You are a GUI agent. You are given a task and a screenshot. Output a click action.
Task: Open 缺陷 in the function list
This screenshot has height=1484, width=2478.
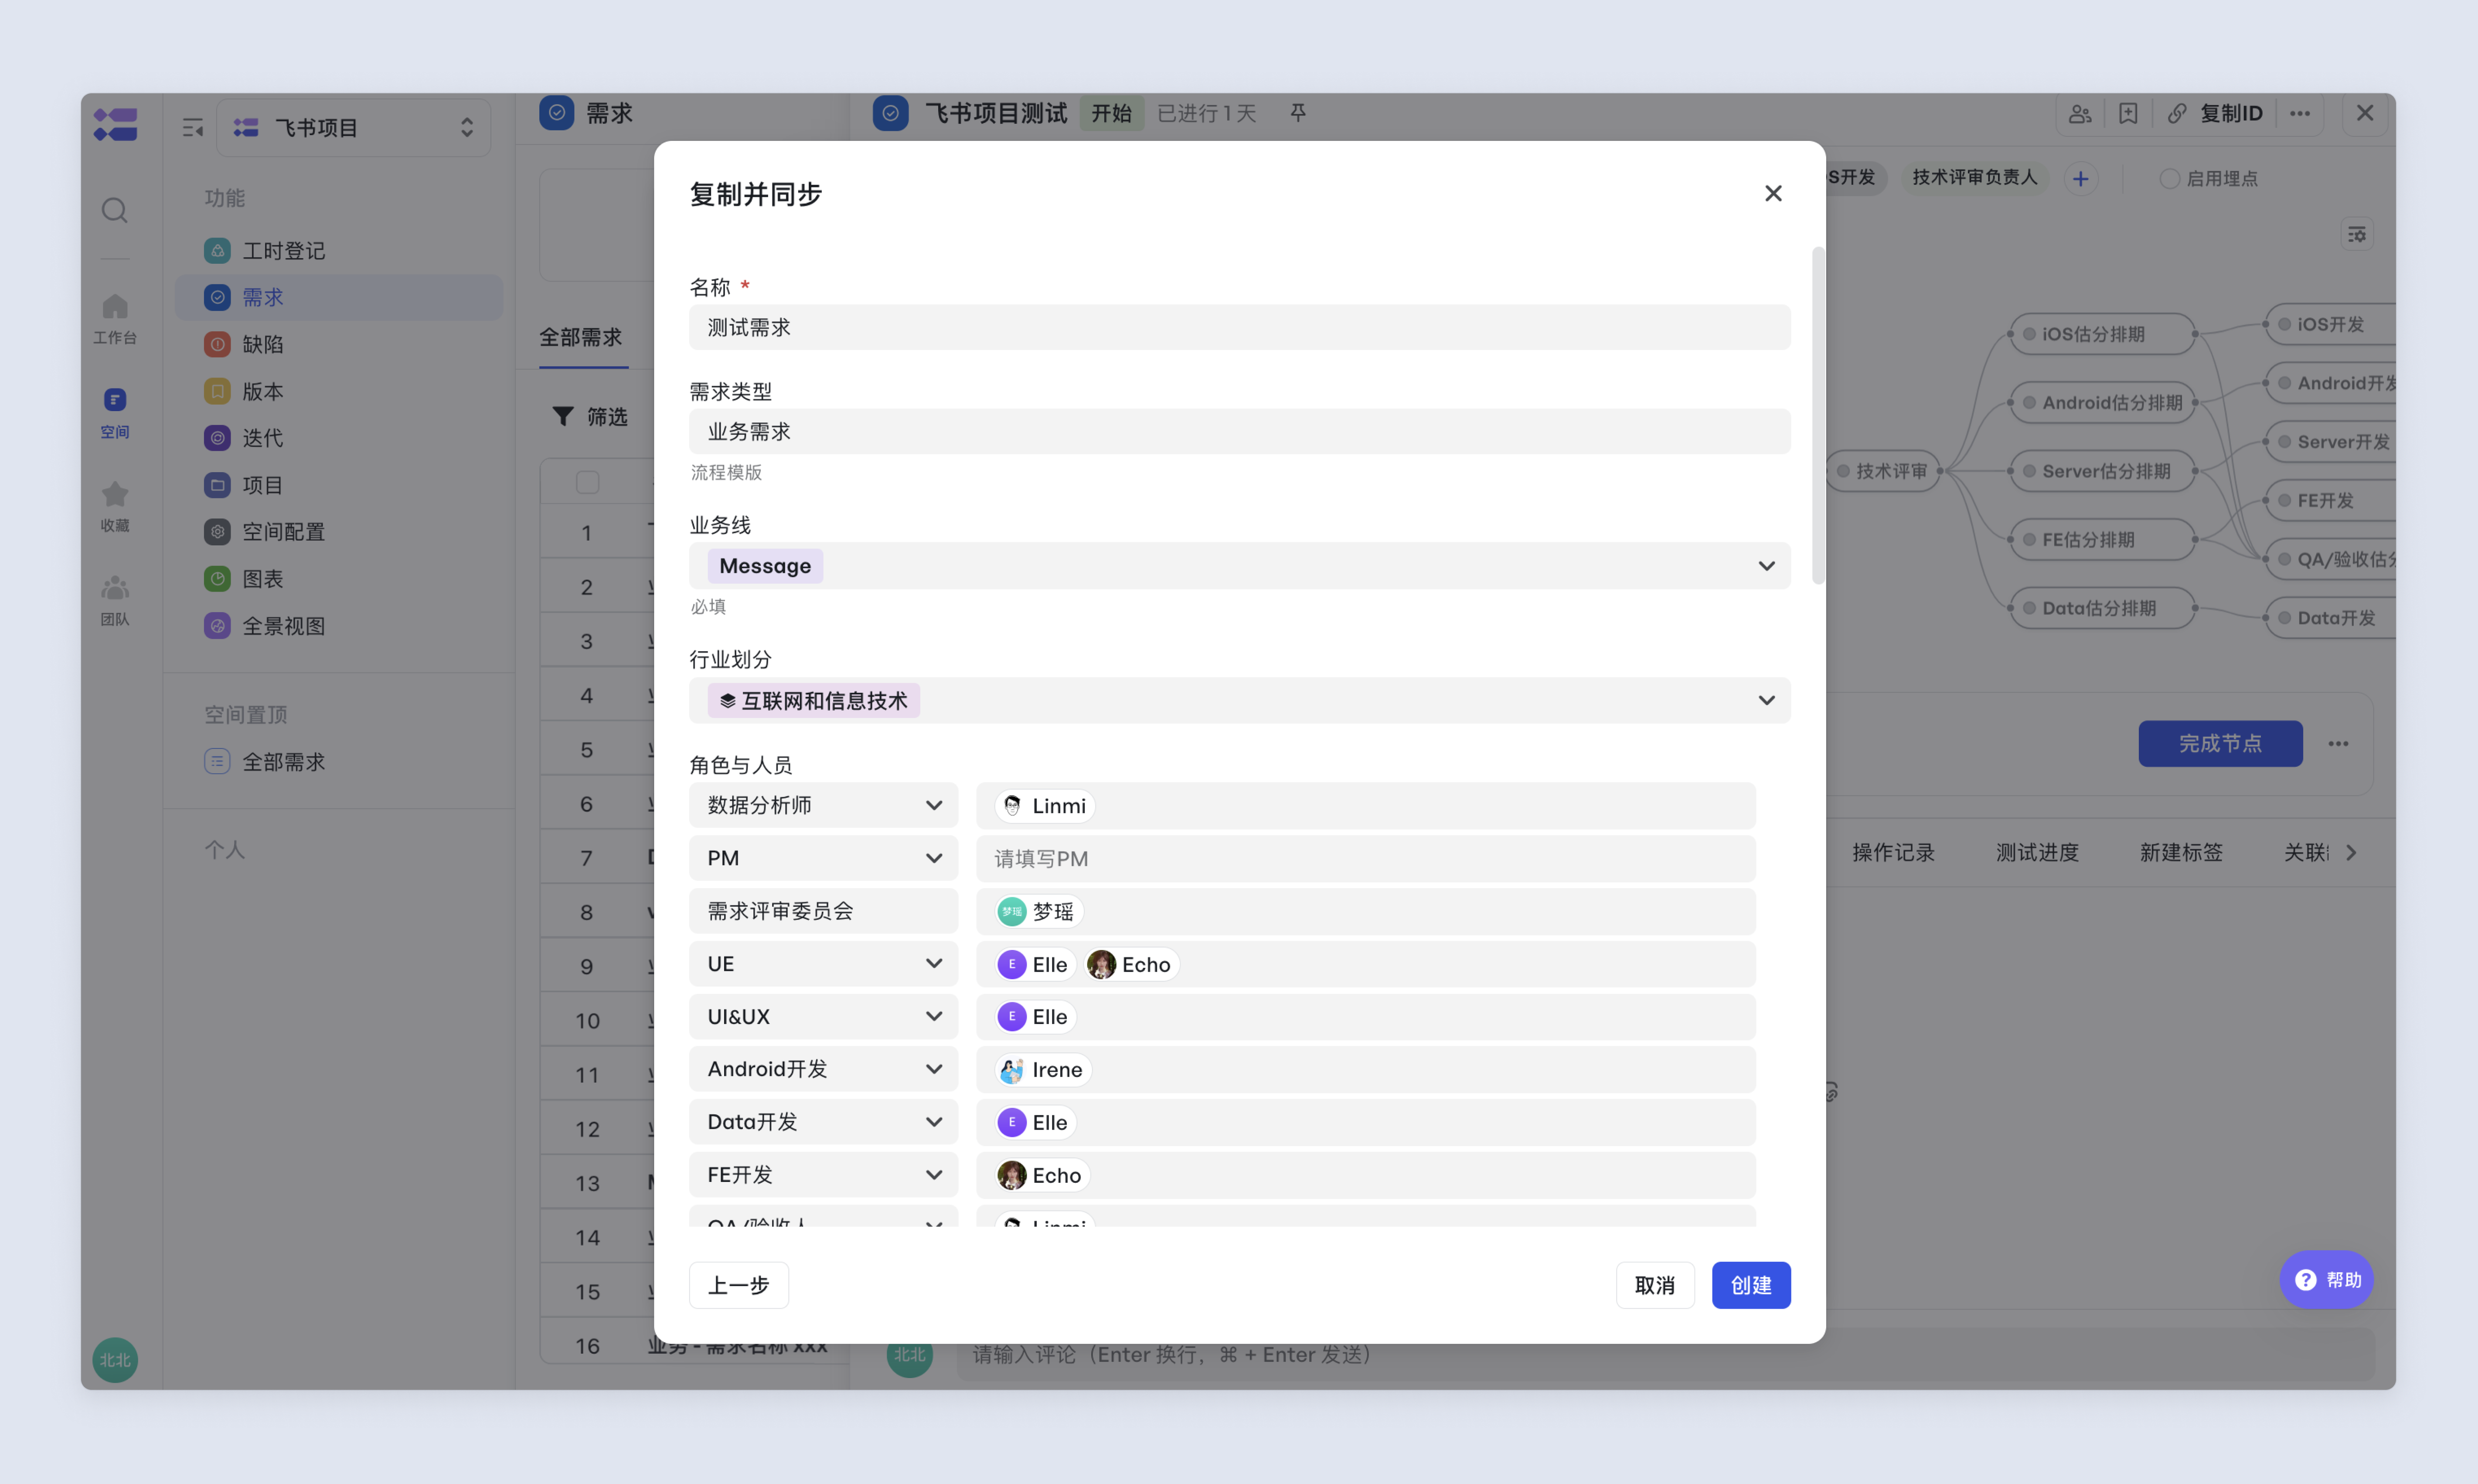(x=339, y=344)
